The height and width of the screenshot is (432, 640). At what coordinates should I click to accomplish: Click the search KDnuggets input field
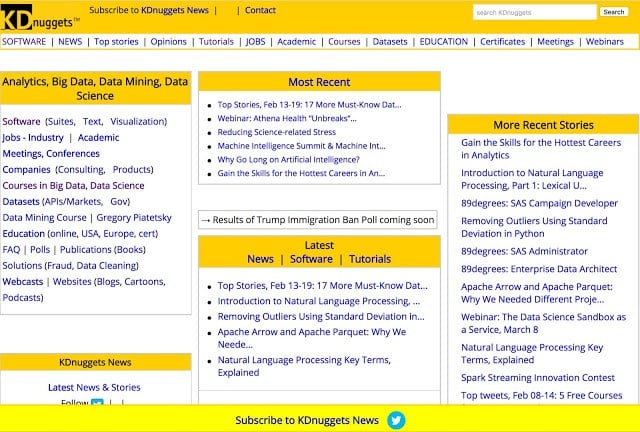point(535,12)
